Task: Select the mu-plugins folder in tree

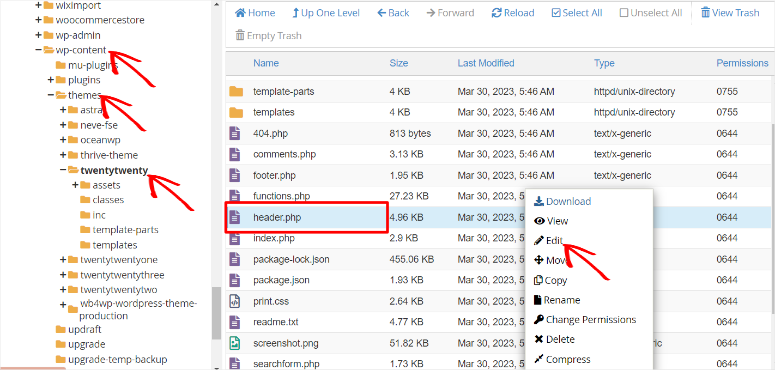Action: tap(87, 65)
